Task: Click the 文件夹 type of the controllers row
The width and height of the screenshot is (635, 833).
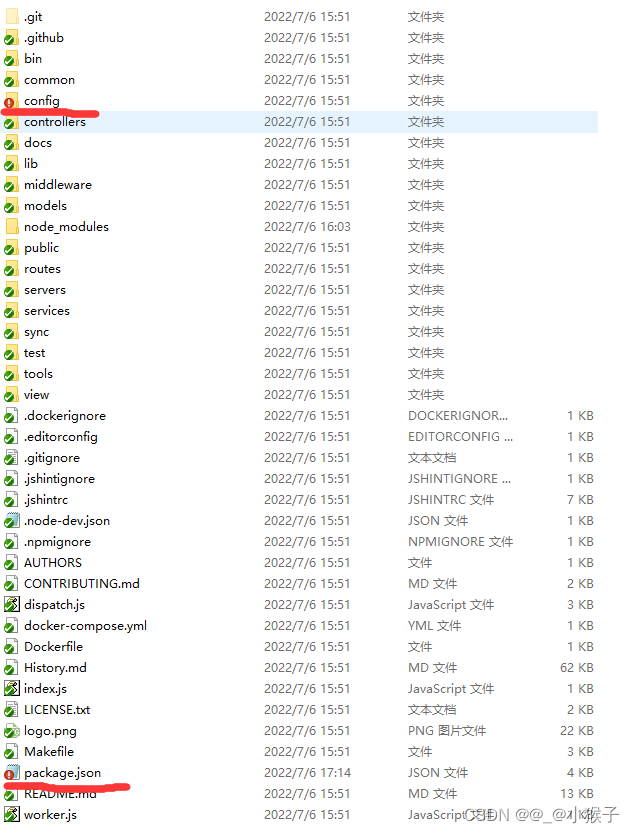Action: point(426,122)
